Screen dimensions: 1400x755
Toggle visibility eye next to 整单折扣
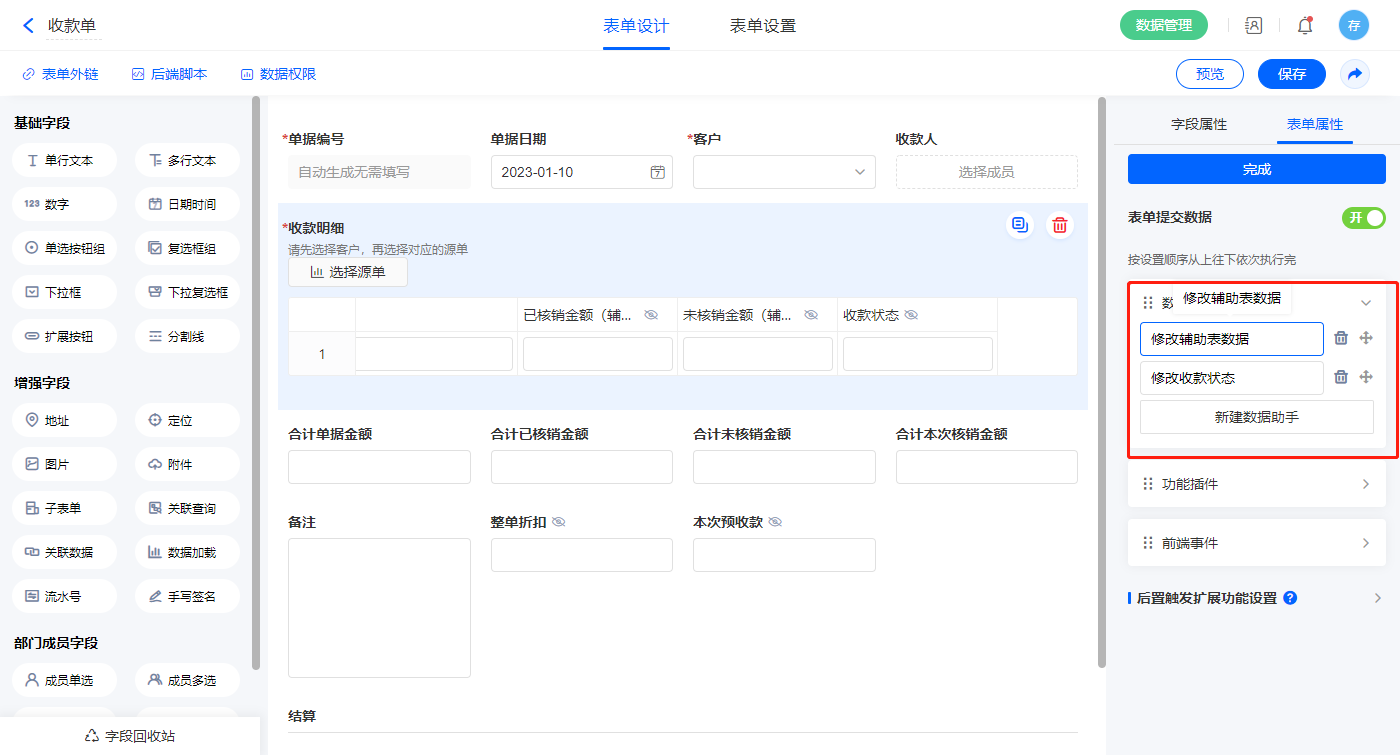coord(559,522)
